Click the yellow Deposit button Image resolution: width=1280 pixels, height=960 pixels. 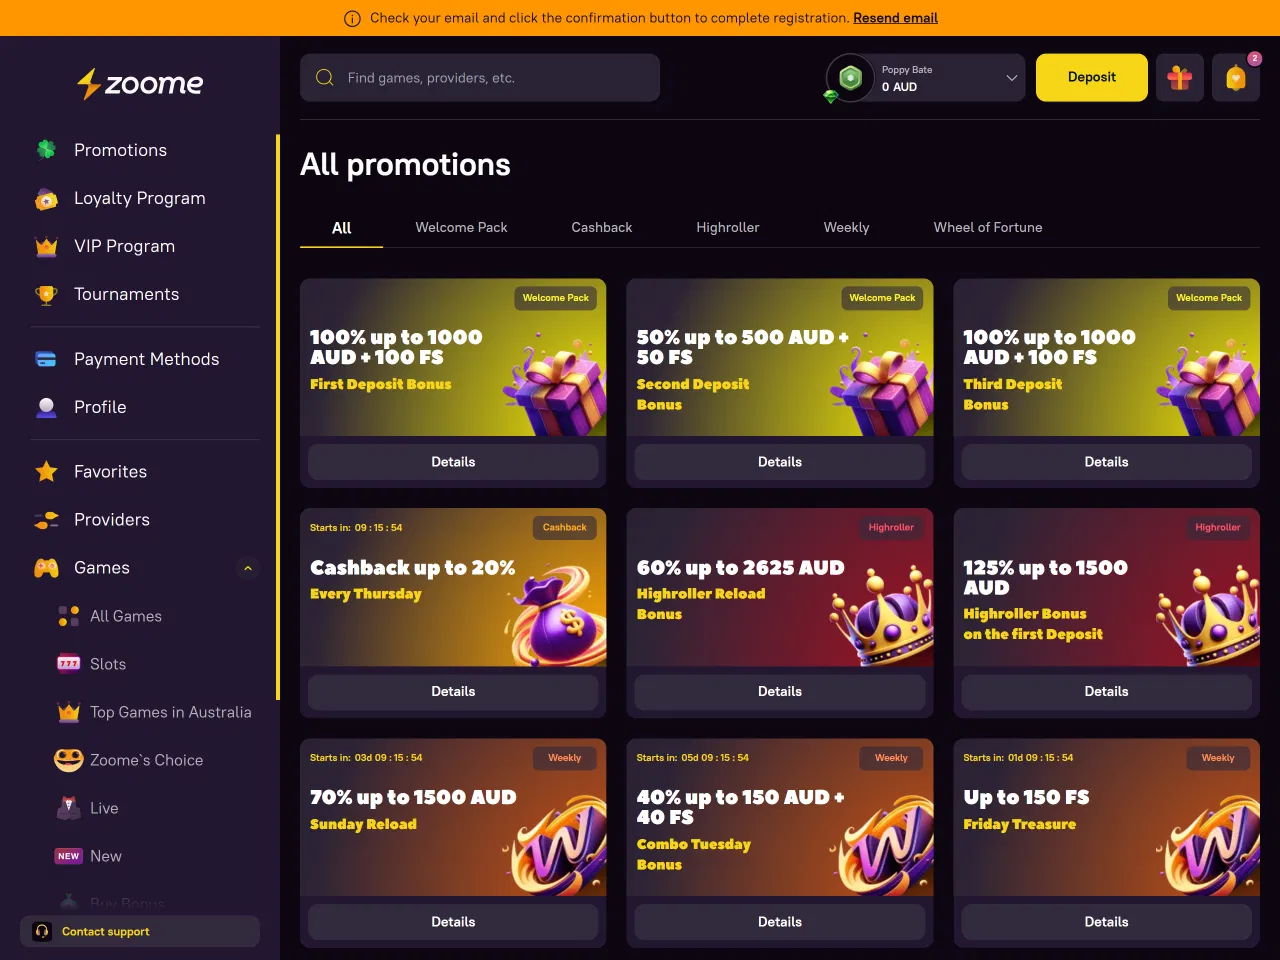[x=1092, y=77]
